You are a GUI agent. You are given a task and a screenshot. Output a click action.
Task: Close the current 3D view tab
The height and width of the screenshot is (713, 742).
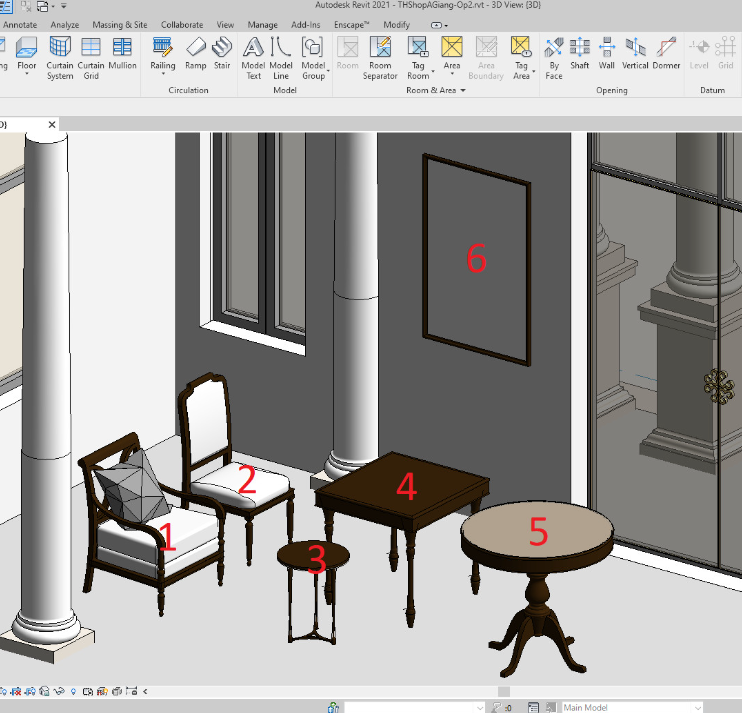tap(53, 125)
